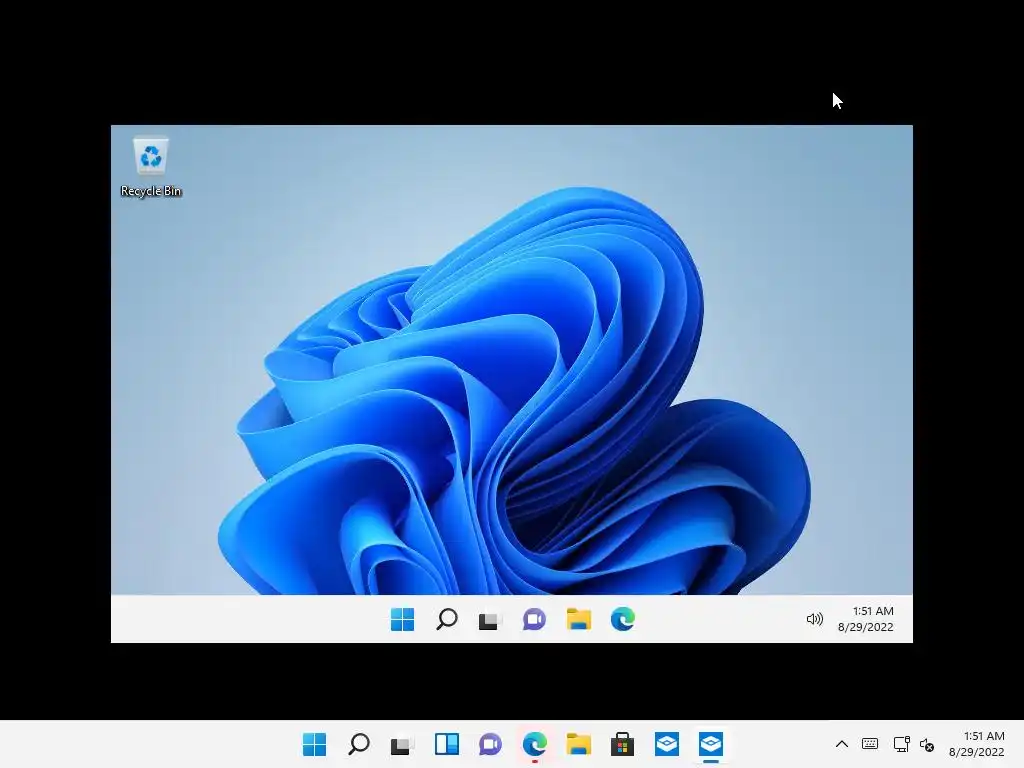Open Search on the host taskbar

[x=359, y=744]
